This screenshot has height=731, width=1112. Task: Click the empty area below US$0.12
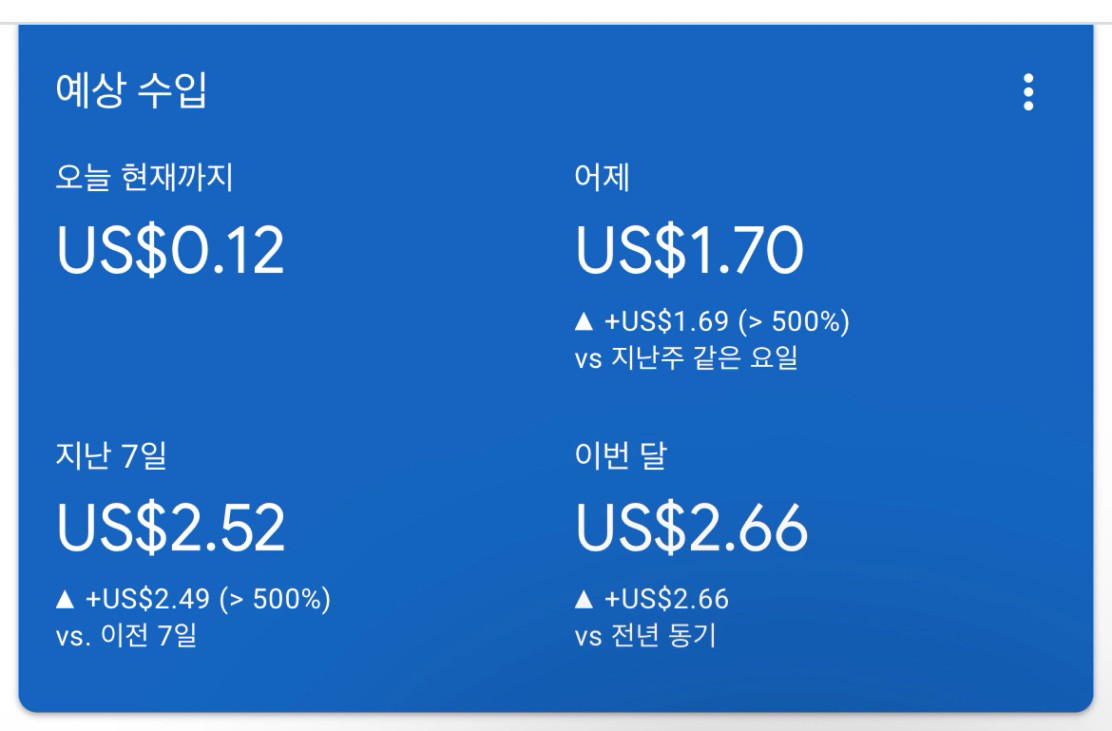[170, 340]
